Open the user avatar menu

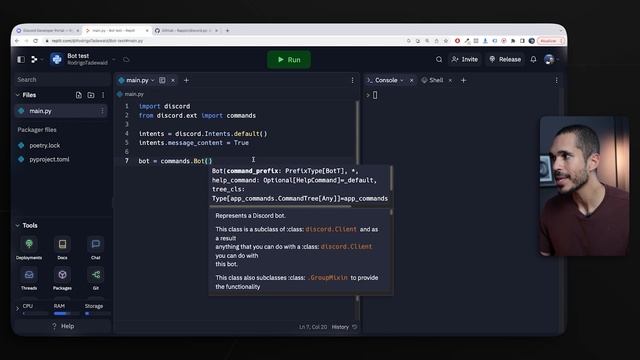tap(549, 60)
